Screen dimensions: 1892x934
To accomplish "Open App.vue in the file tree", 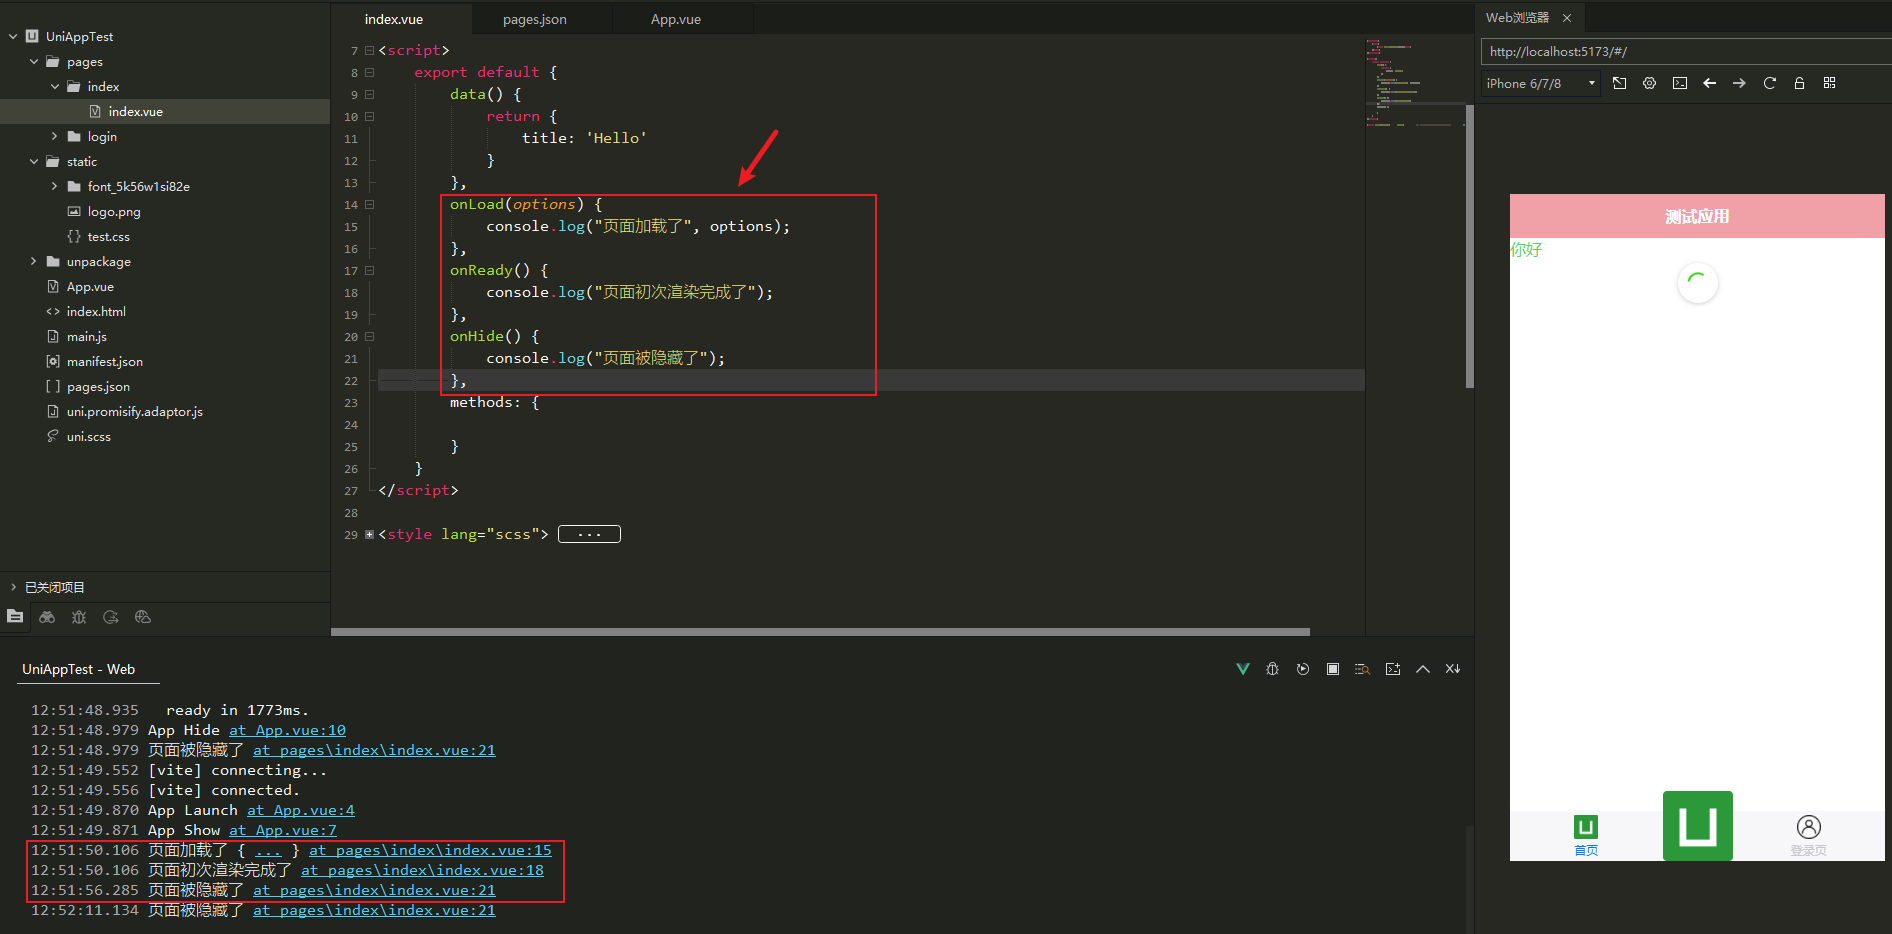I will (90, 286).
